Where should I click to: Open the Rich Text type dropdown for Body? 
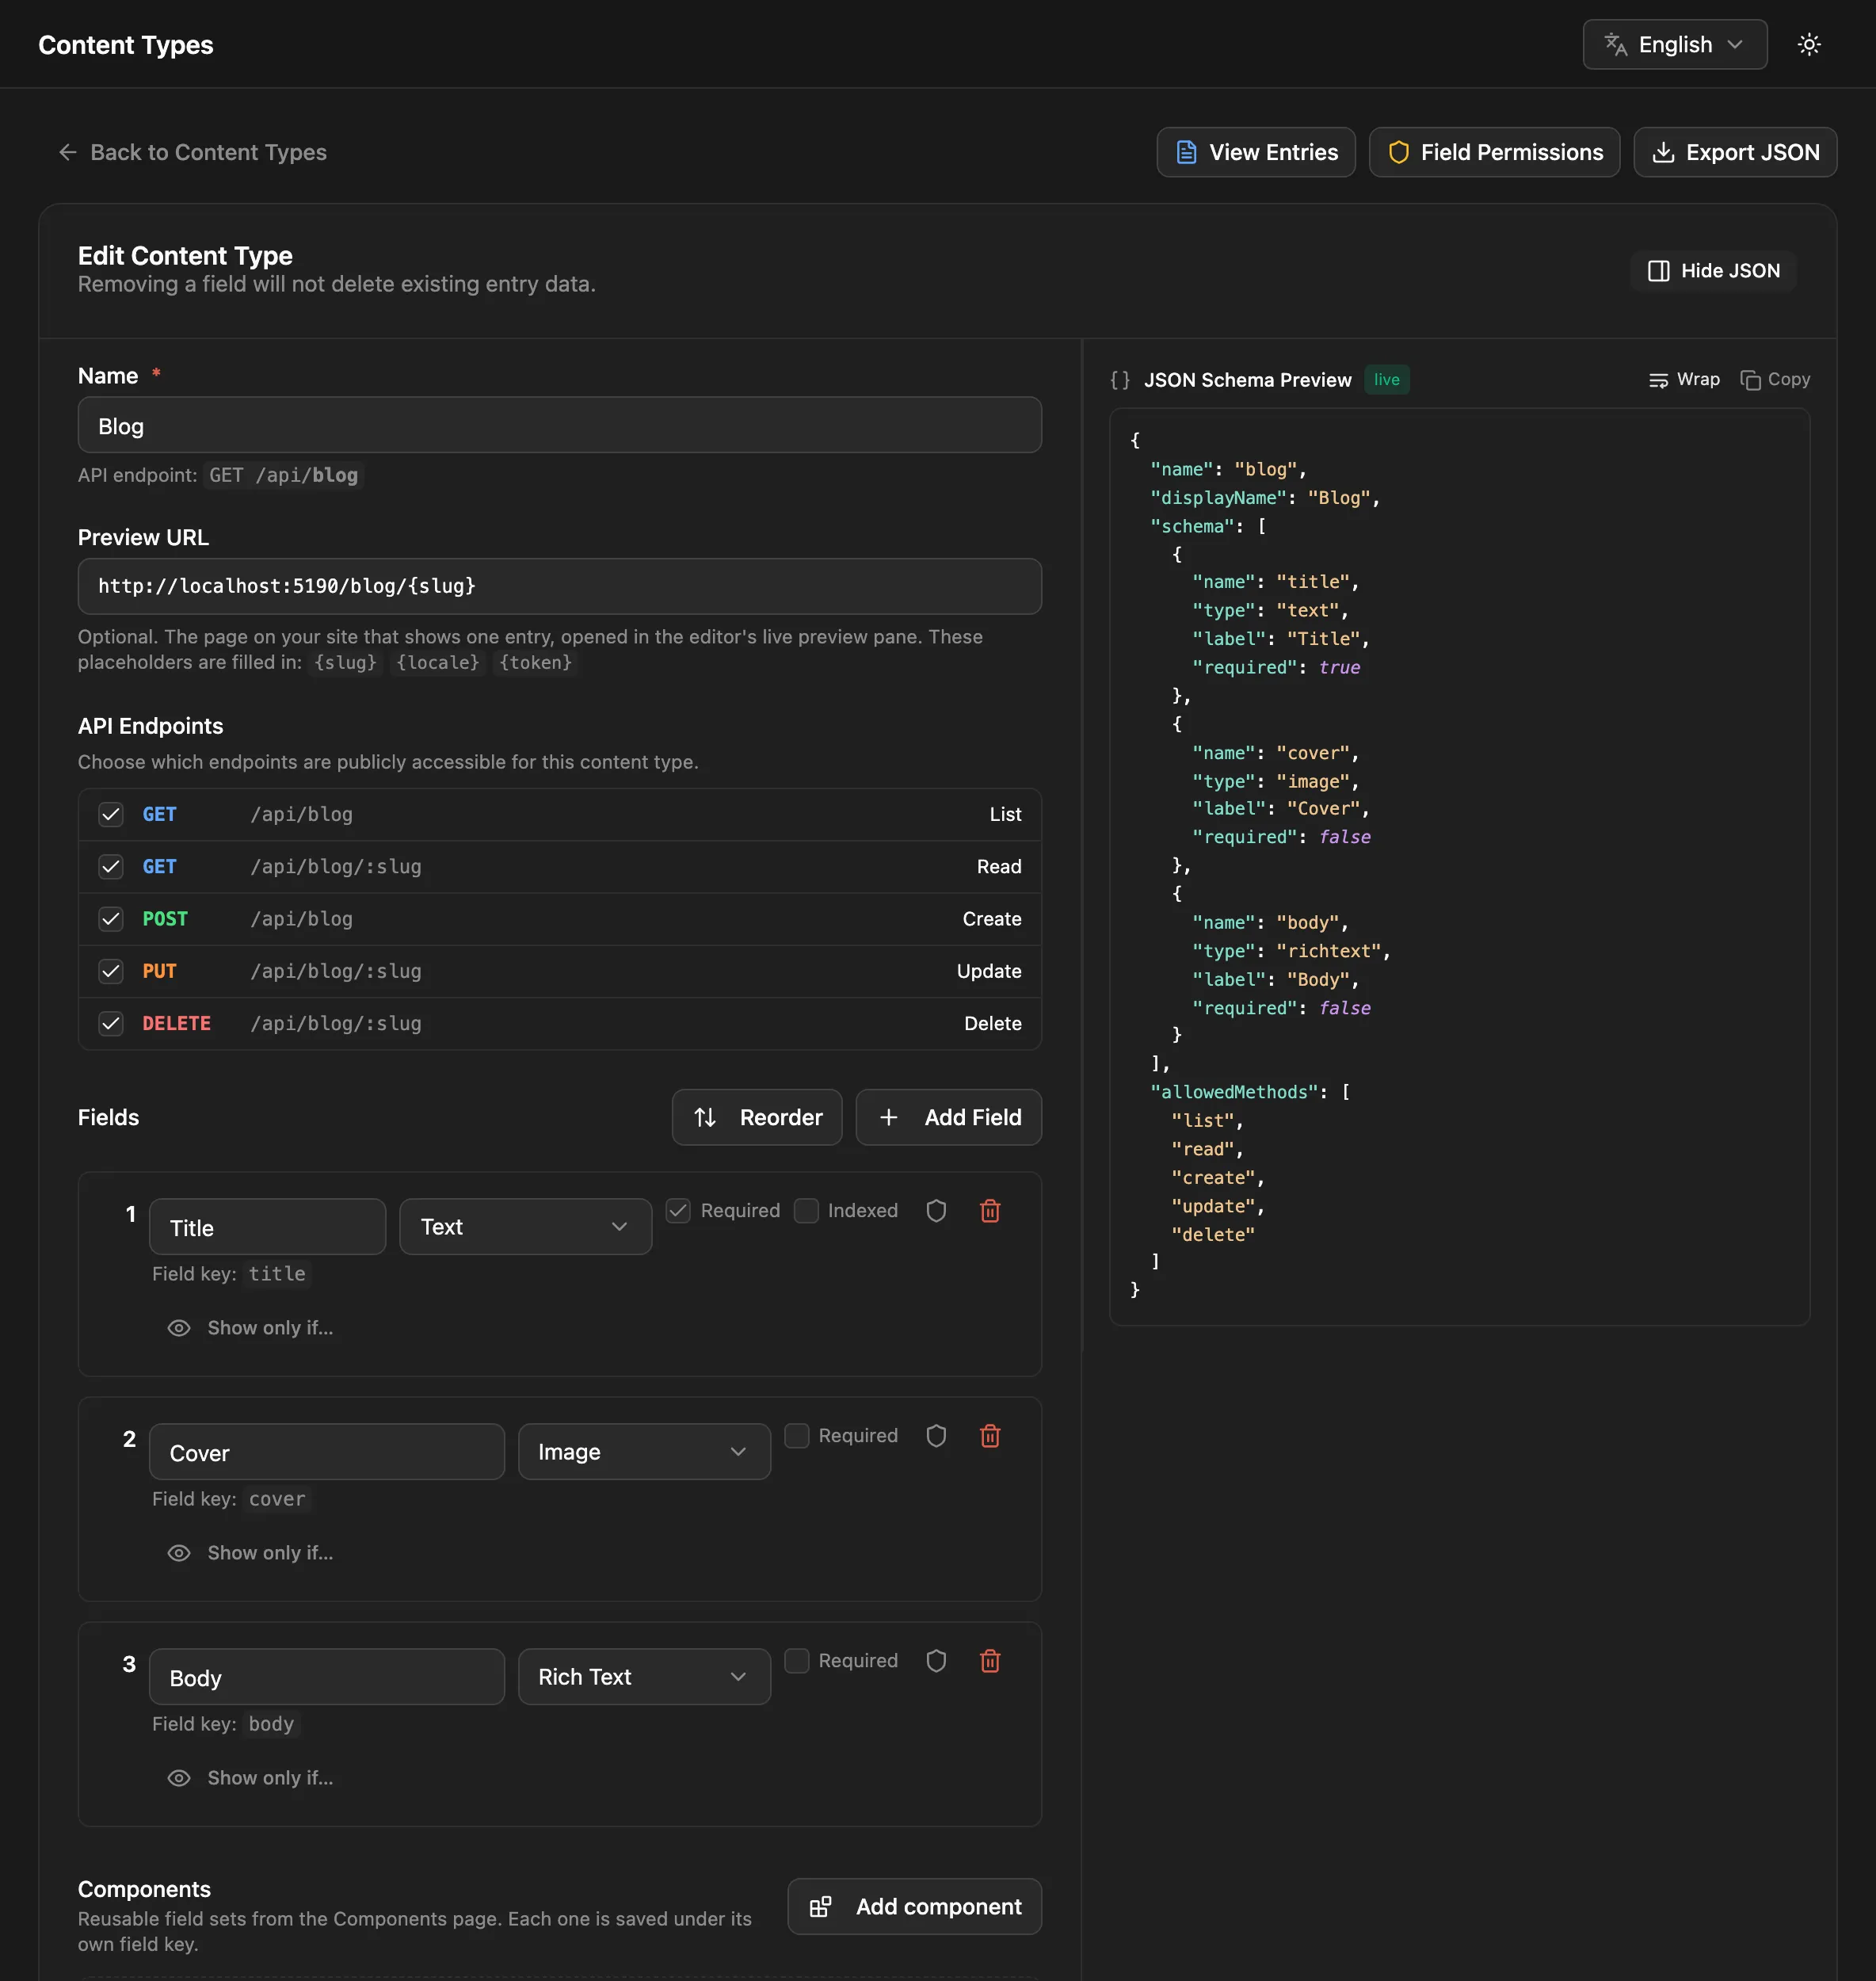tap(644, 1677)
